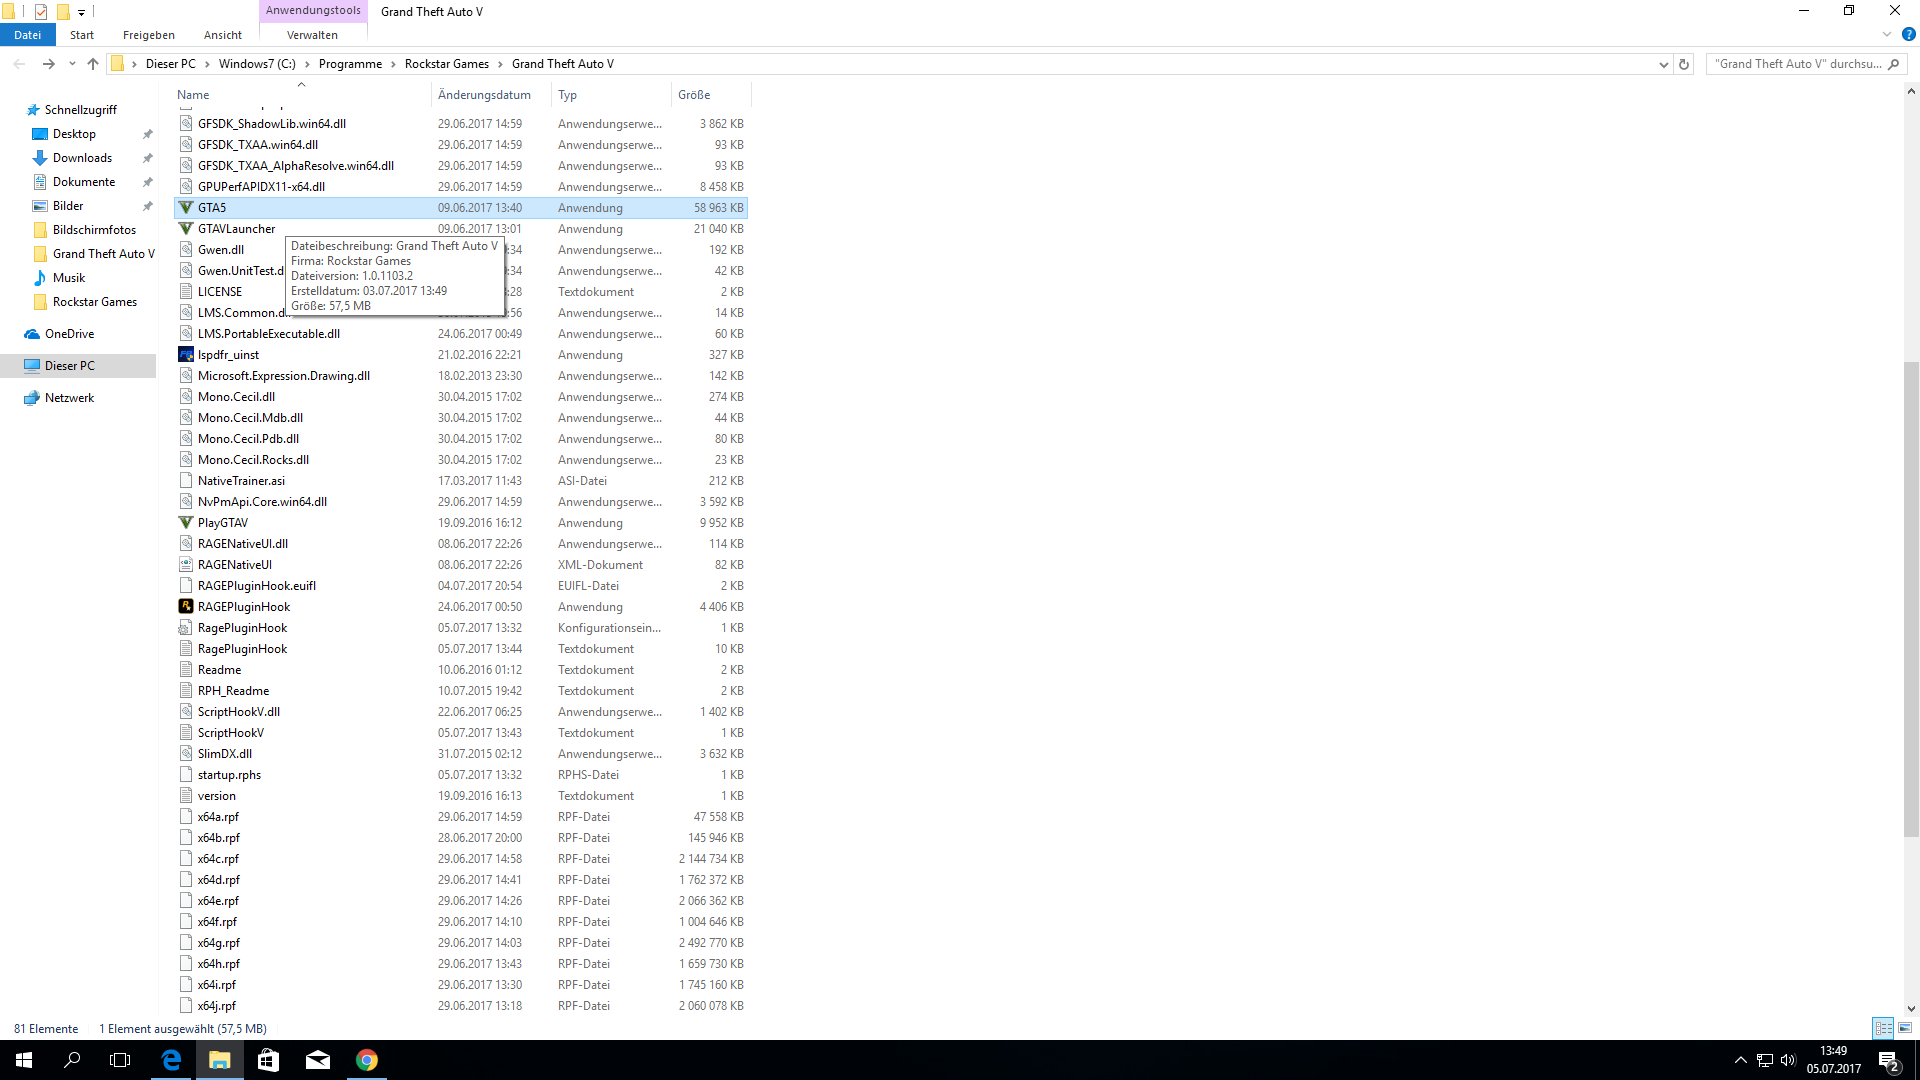Open address bar history dropdown
The width and height of the screenshot is (1920, 1080).
coord(1663,64)
